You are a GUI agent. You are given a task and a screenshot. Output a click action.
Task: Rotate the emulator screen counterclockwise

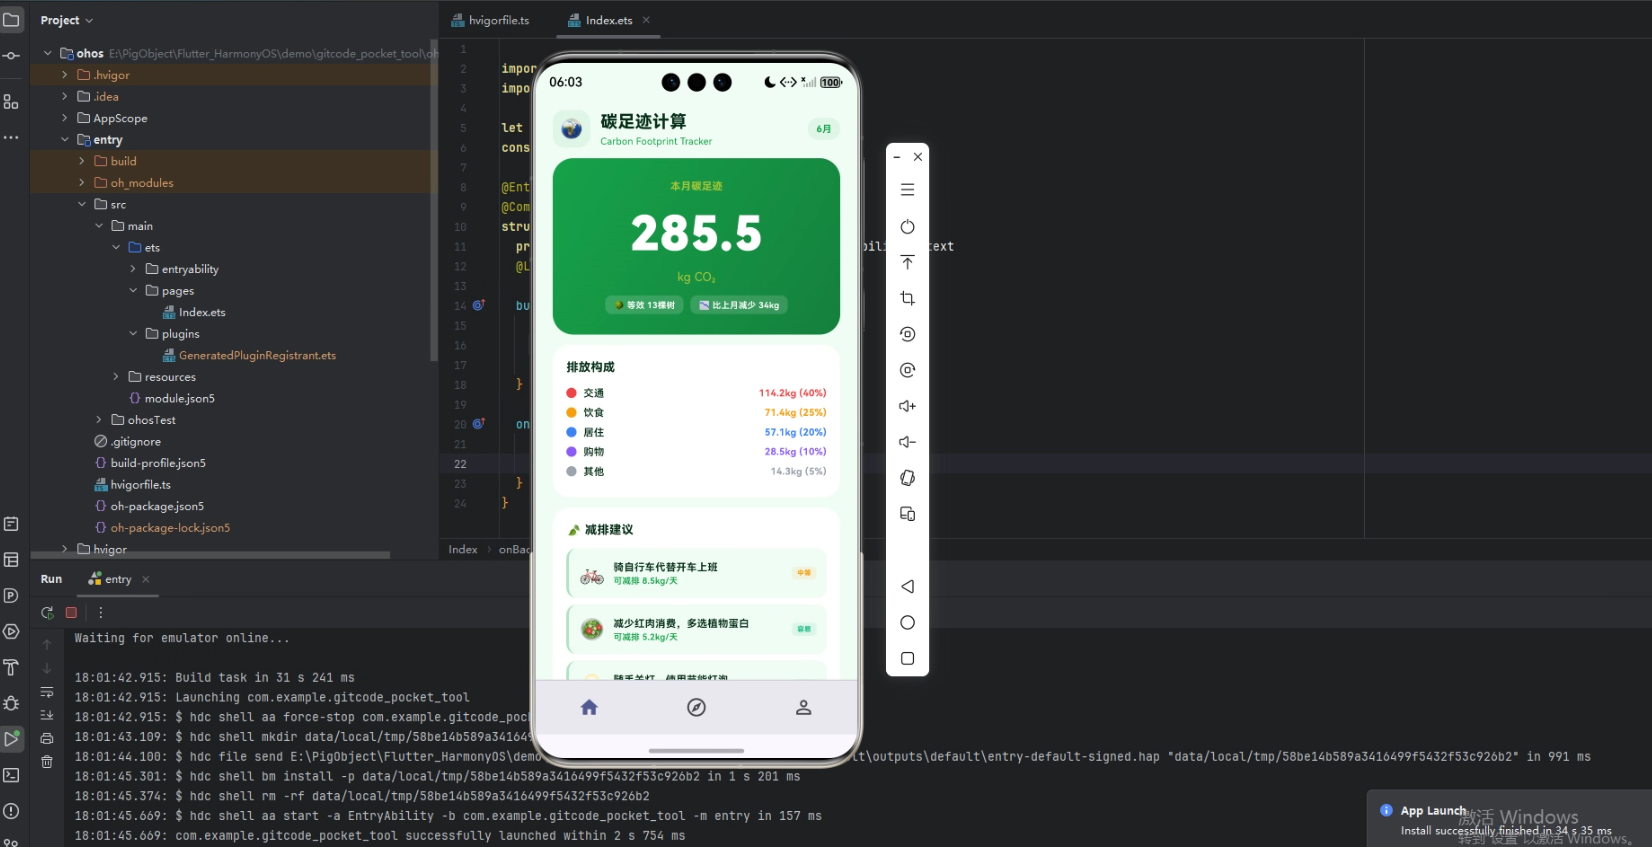[907, 334]
